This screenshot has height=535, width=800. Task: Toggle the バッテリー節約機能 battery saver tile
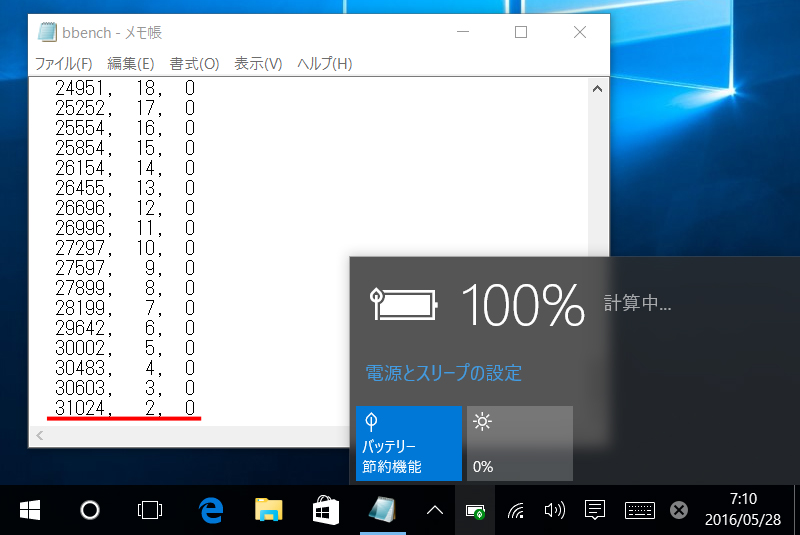pos(408,443)
